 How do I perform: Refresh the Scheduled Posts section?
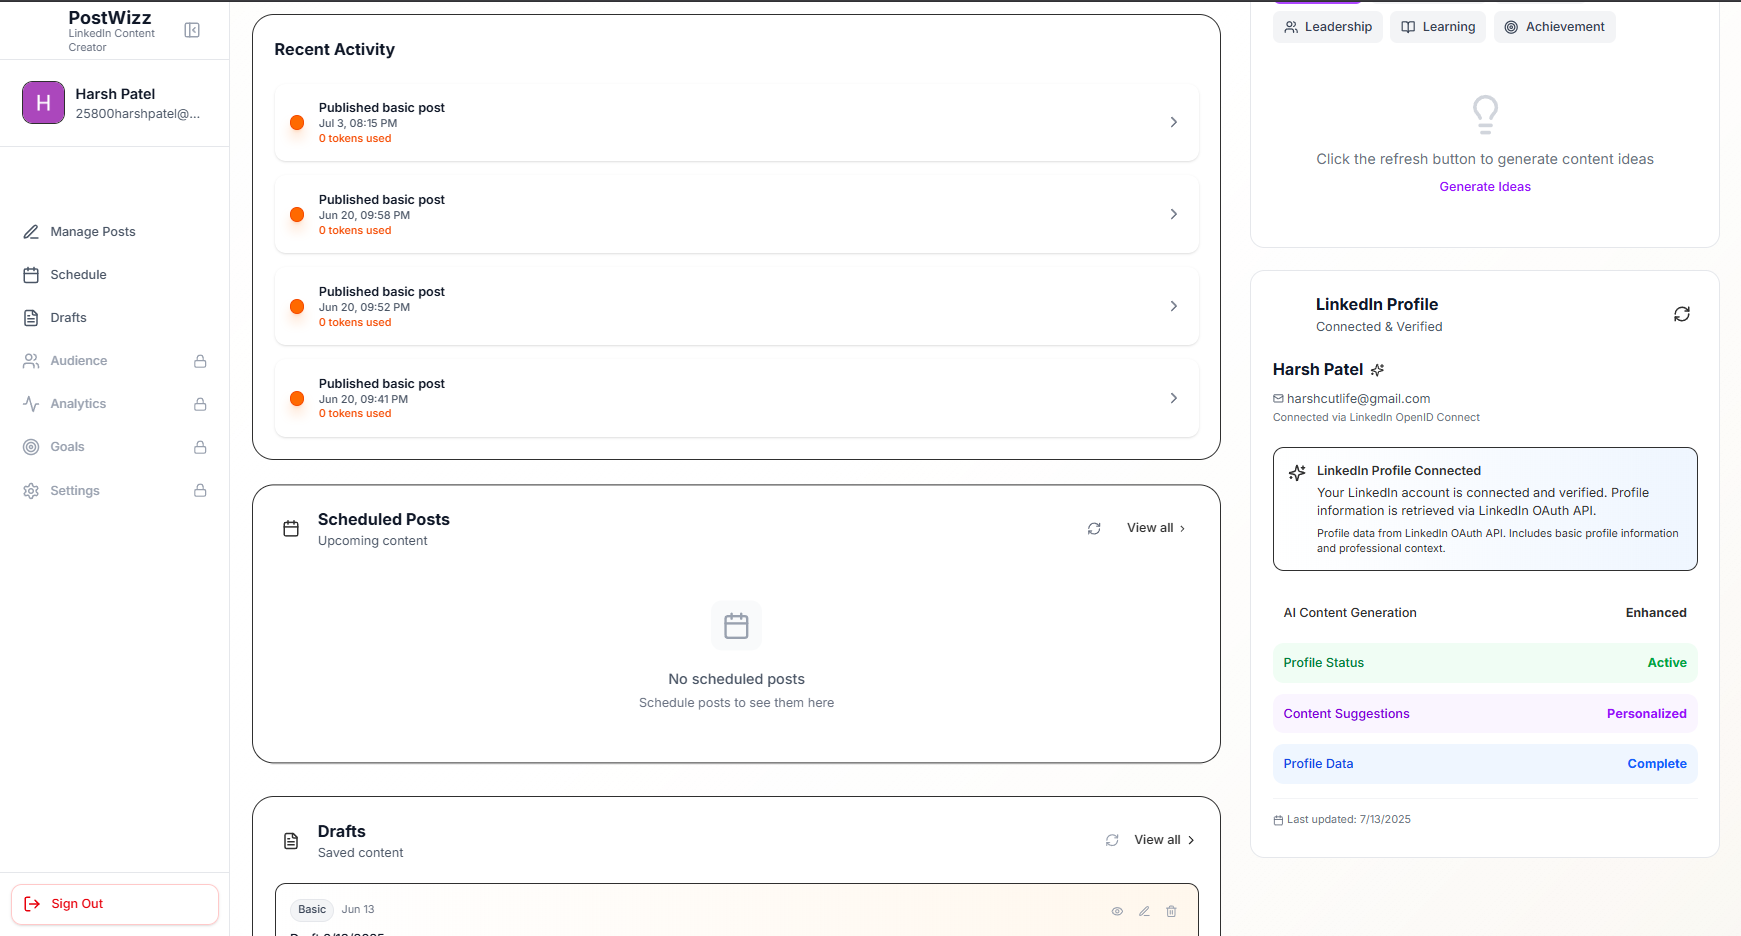[1094, 528]
